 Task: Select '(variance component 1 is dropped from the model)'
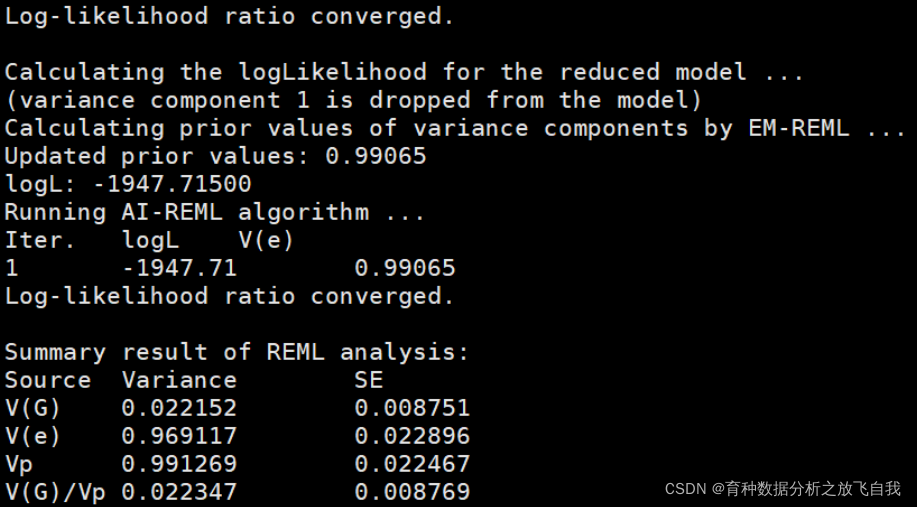(x=353, y=101)
